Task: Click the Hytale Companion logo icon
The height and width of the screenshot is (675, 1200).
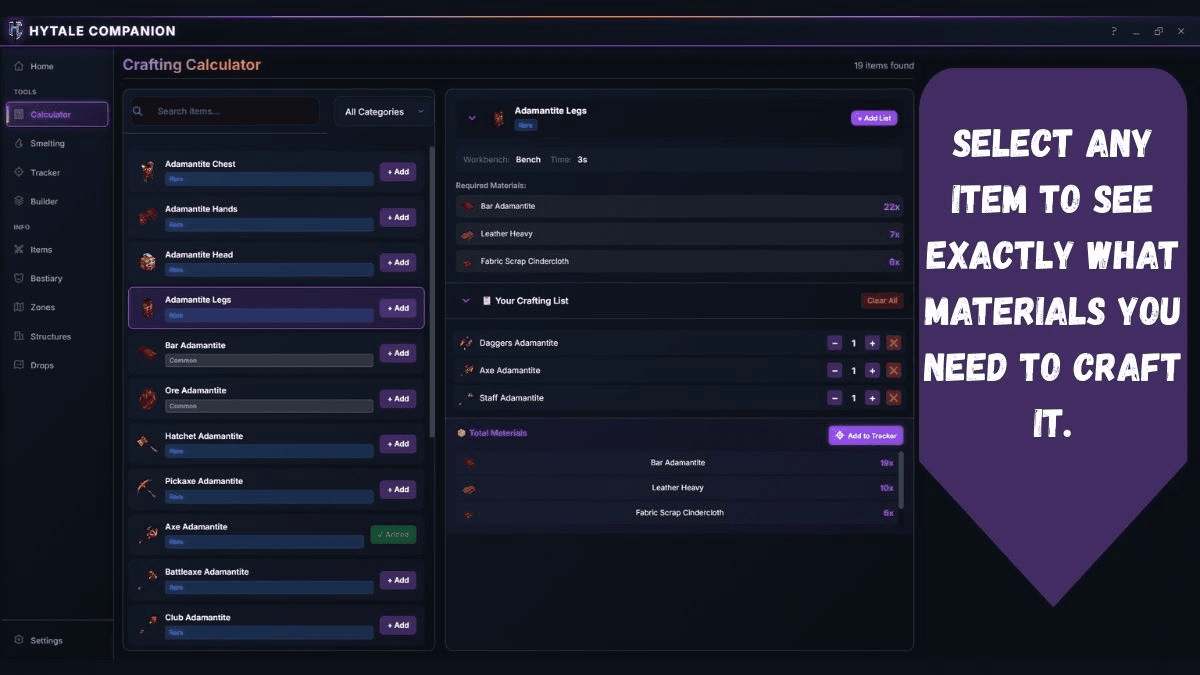Action: [15, 31]
